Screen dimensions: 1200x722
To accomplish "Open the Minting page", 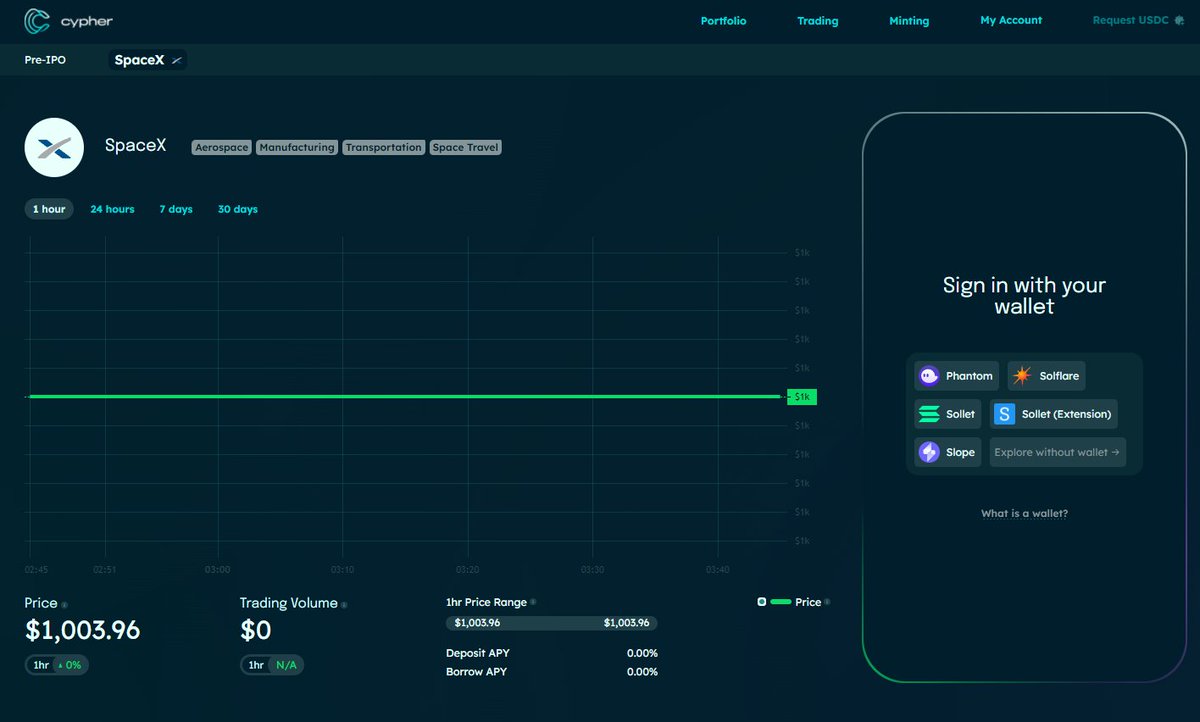I will coord(909,21).
